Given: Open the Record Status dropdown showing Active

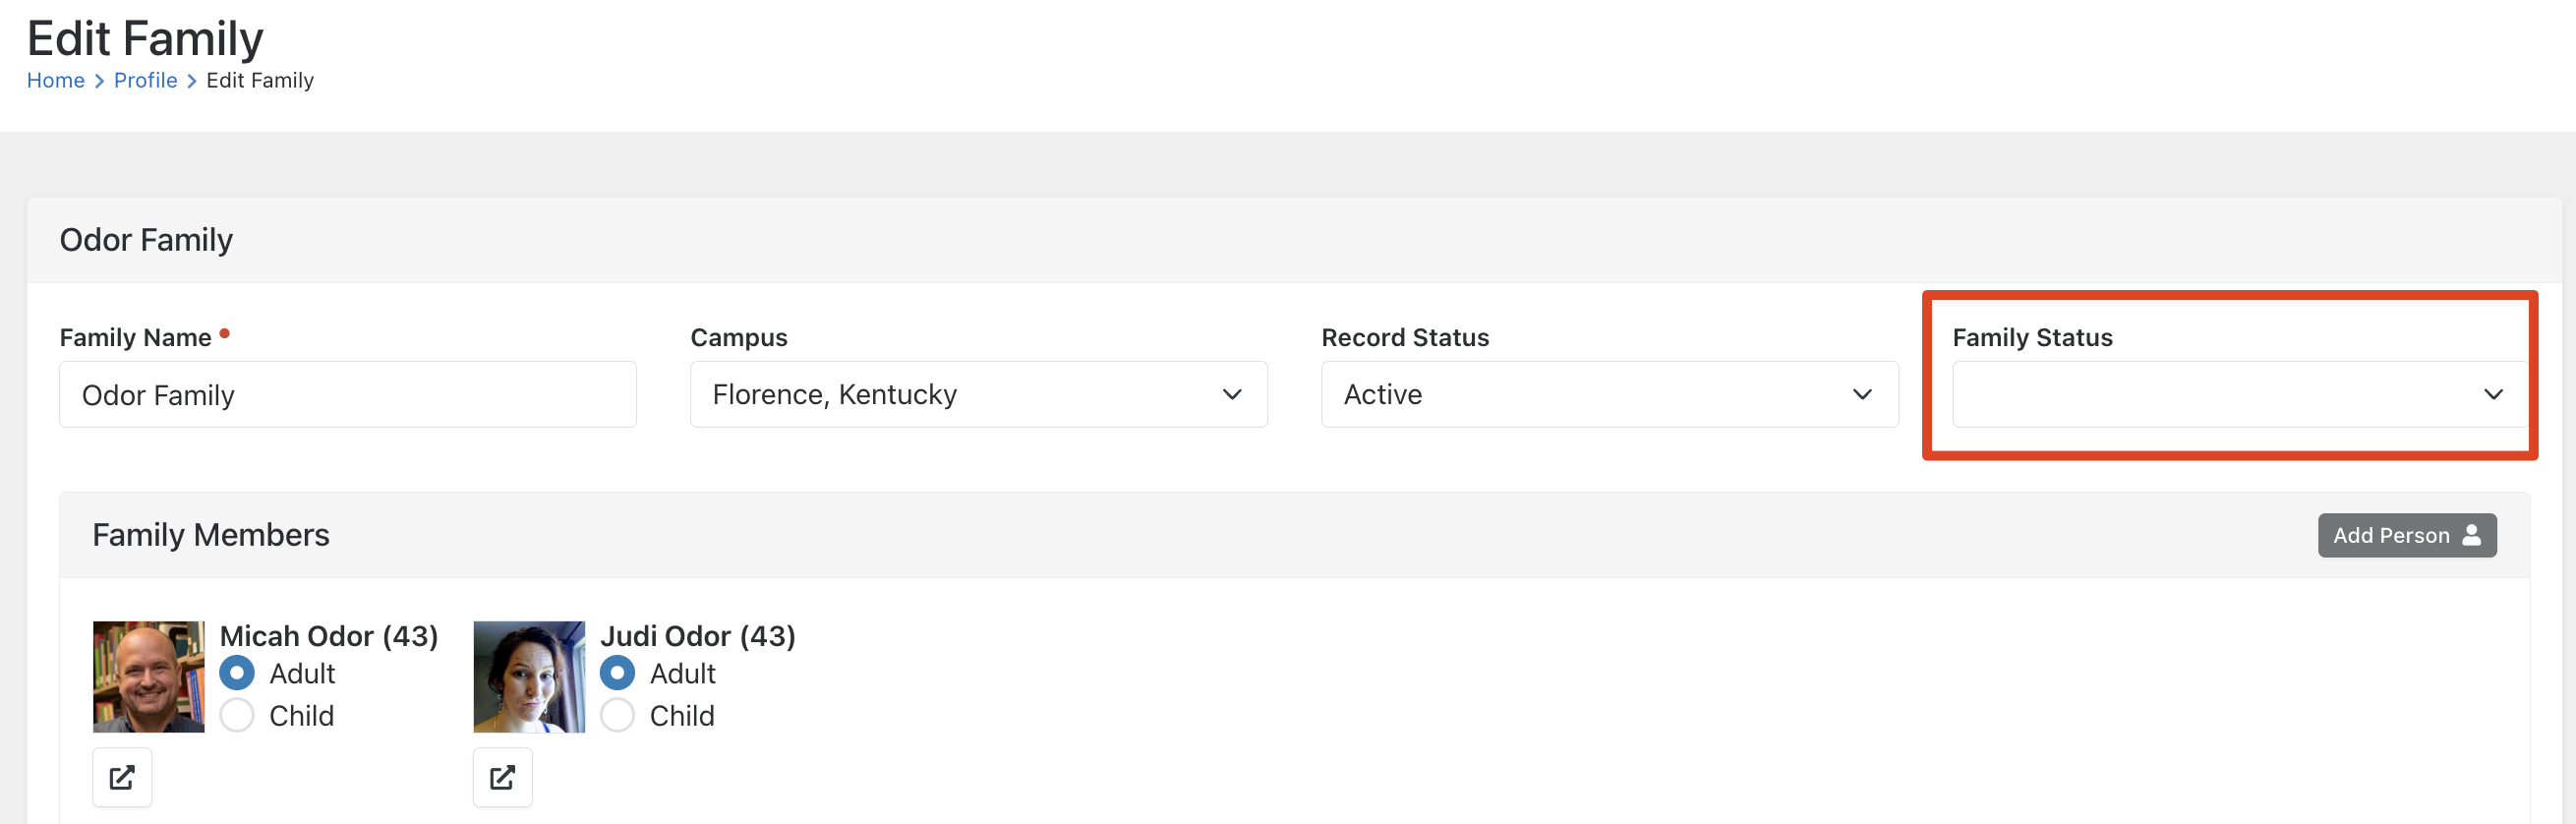Looking at the screenshot, I should 1609,395.
